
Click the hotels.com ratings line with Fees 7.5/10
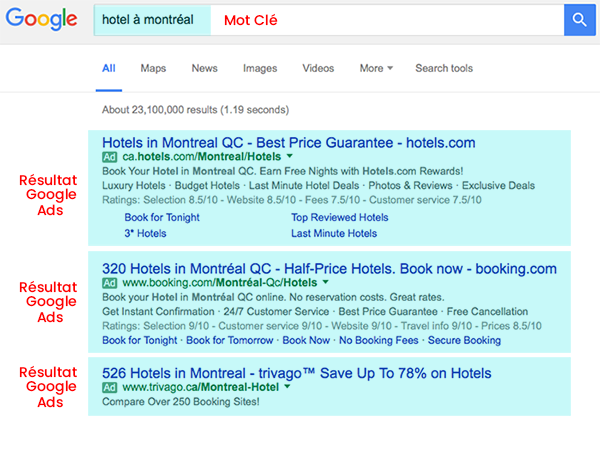coord(292,200)
